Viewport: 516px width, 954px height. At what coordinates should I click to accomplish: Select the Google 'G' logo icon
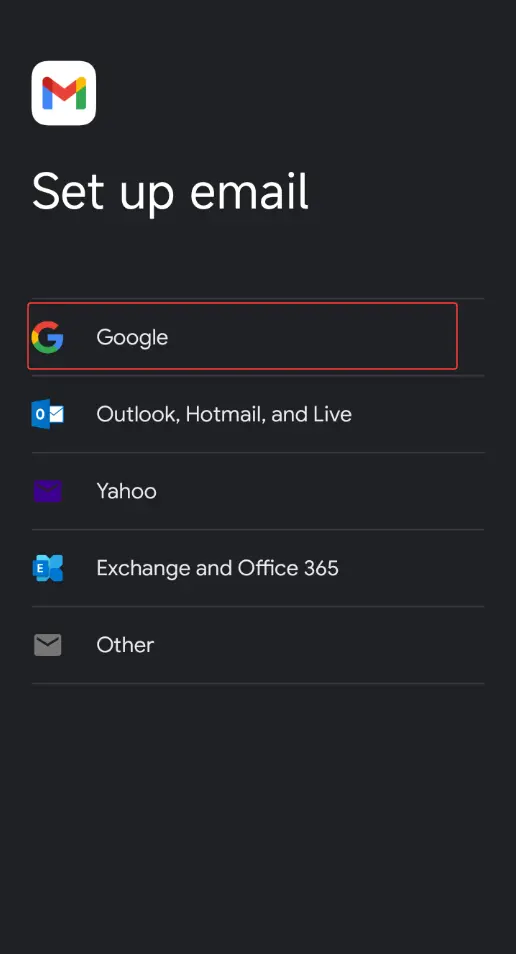(47, 337)
